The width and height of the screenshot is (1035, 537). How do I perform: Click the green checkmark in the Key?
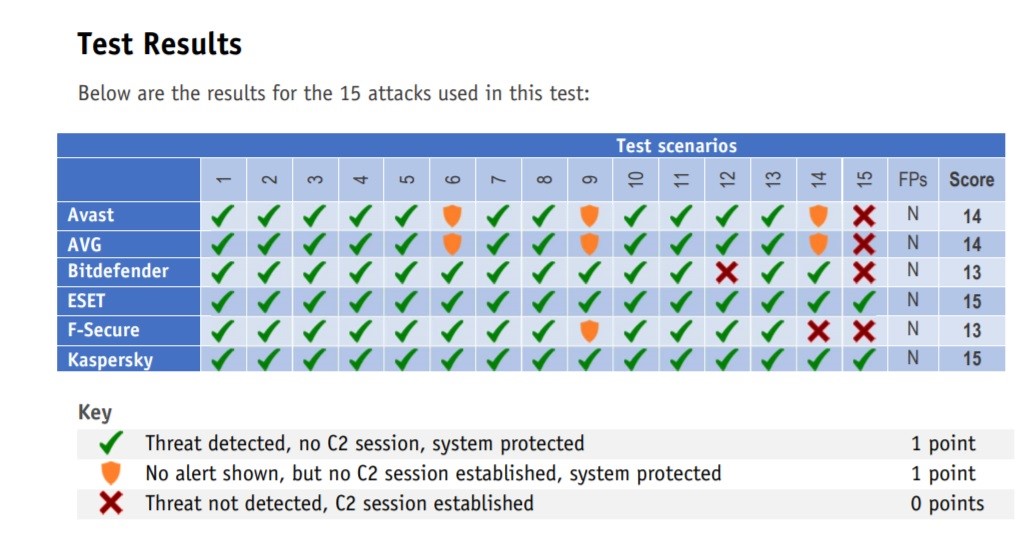point(111,443)
